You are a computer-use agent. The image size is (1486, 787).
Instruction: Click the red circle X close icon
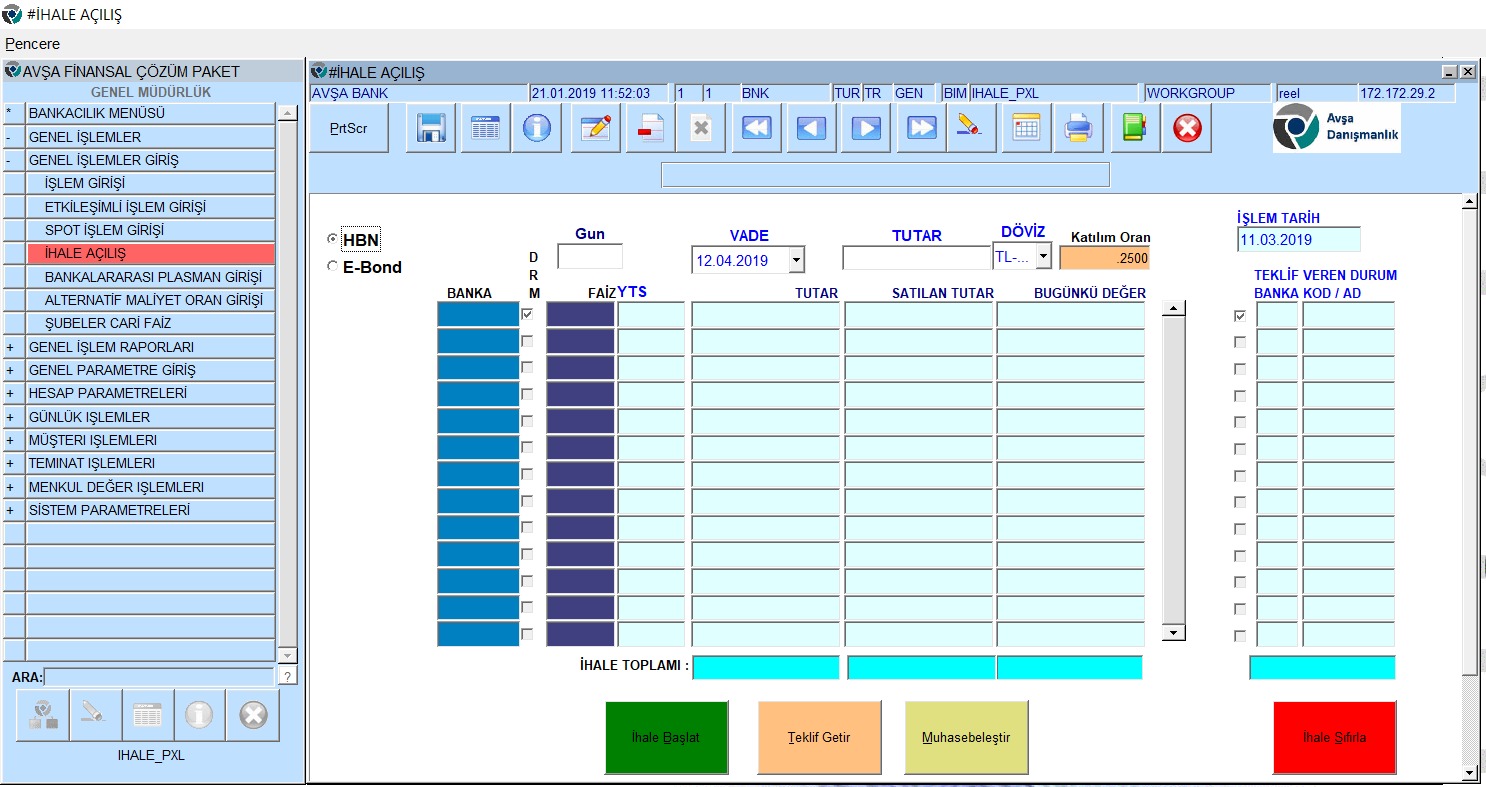pyautogui.click(x=1187, y=128)
